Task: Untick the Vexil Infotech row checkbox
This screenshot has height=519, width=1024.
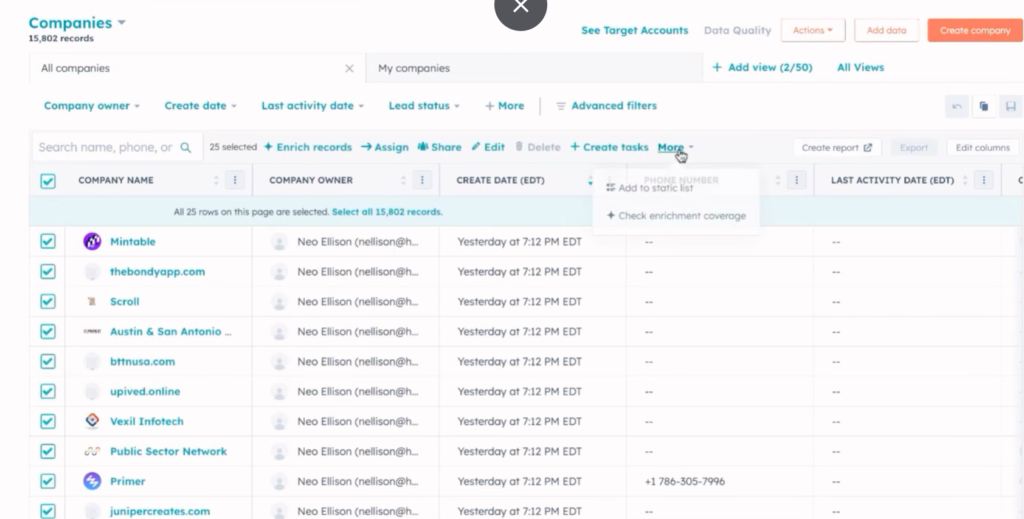Action: (x=48, y=421)
